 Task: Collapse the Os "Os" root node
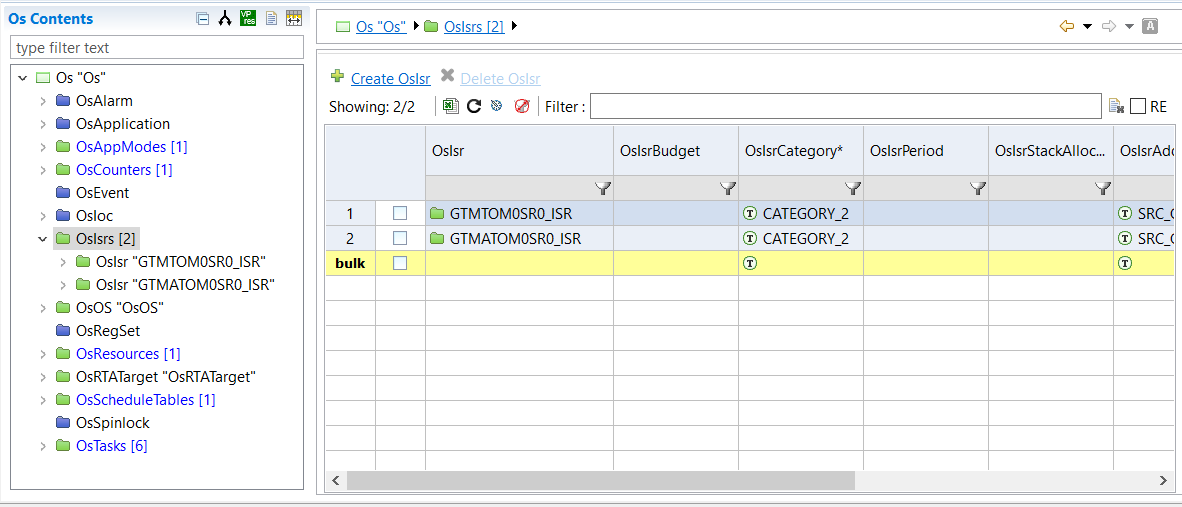click(x=23, y=77)
